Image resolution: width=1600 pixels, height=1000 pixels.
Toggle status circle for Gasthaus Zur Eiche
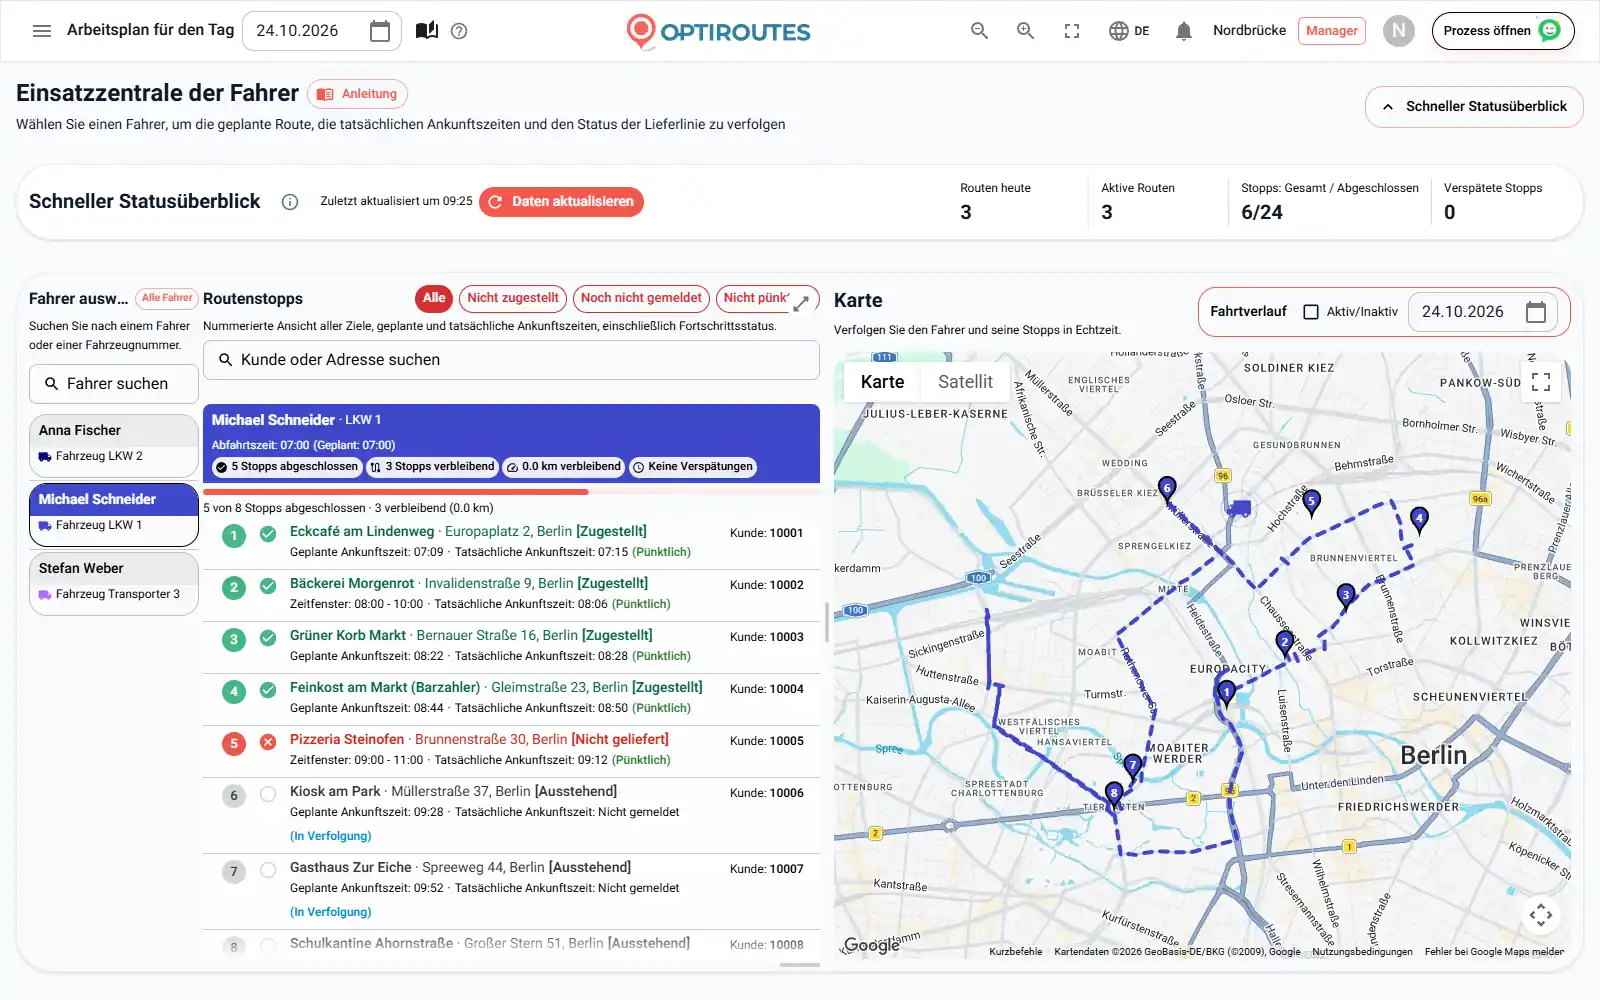tap(268, 870)
